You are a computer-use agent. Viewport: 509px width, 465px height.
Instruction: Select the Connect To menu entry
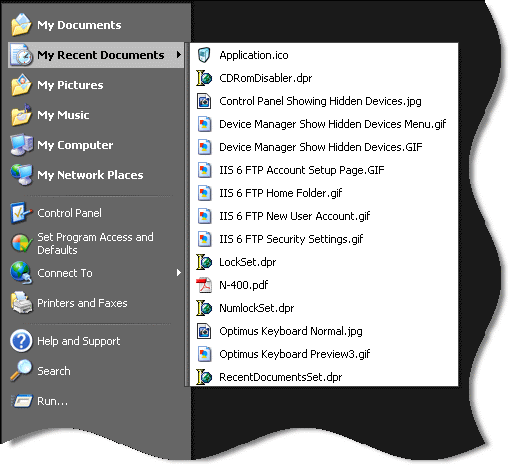[x=96, y=273]
